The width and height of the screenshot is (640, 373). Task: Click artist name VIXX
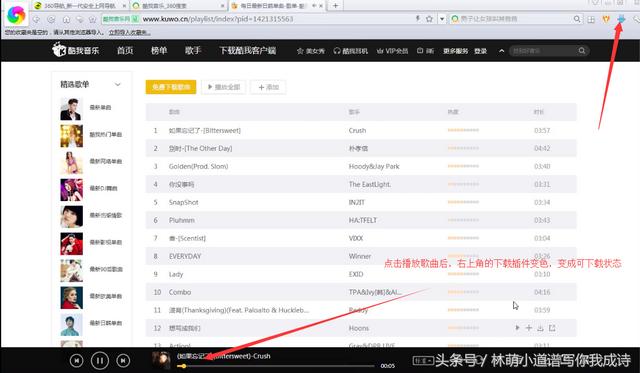pos(356,238)
